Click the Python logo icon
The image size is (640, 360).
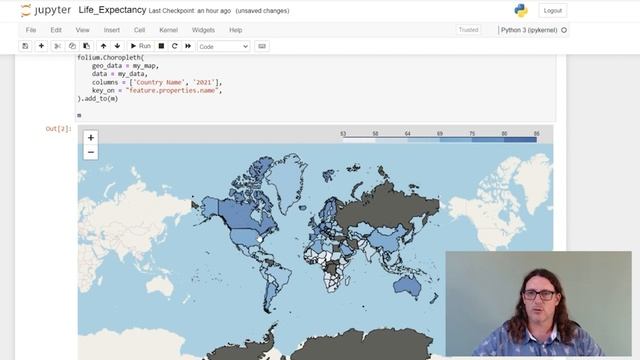tap(521, 11)
